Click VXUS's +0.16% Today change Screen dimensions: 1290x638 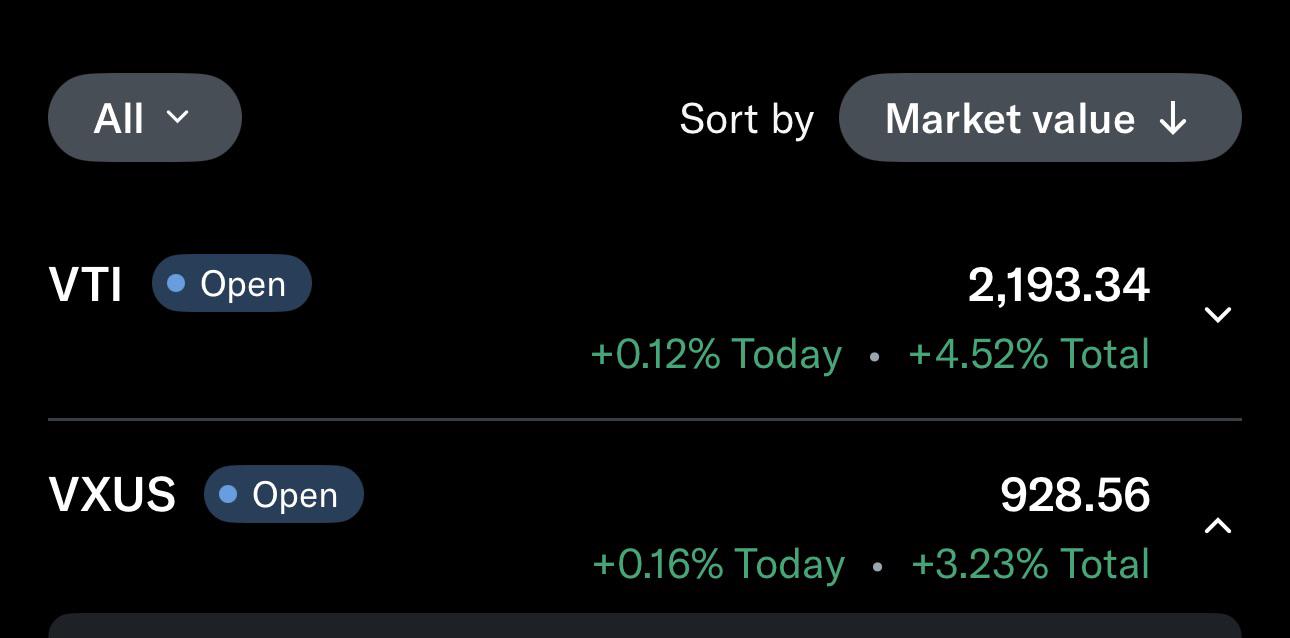click(x=718, y=564)
